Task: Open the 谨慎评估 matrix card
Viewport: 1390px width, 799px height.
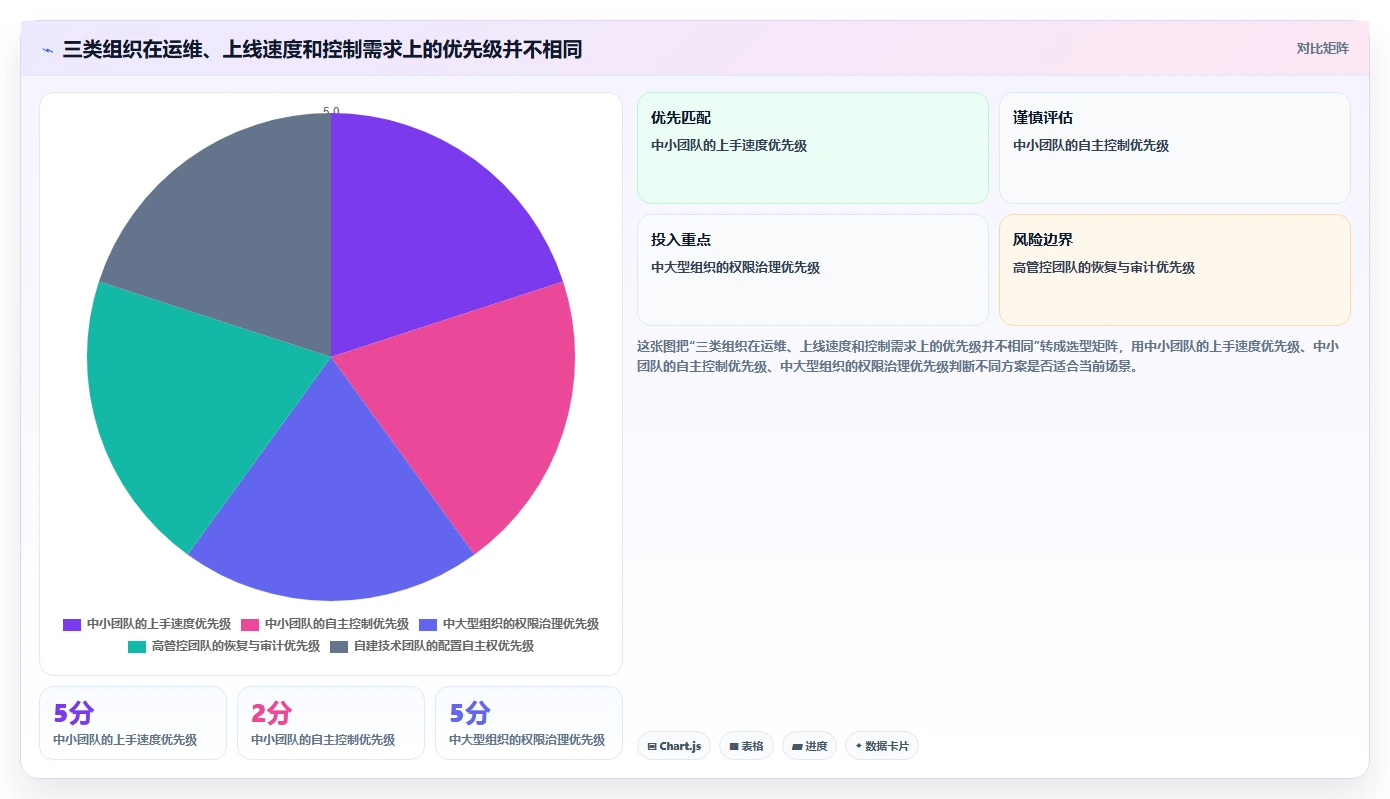Action: (x=1174, y=148)
